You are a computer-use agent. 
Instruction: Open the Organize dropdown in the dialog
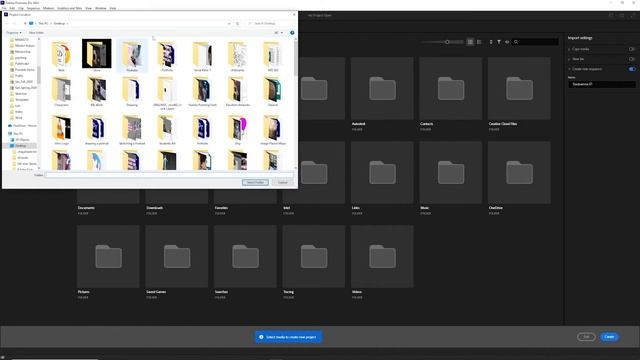click(x=13, y=33)
